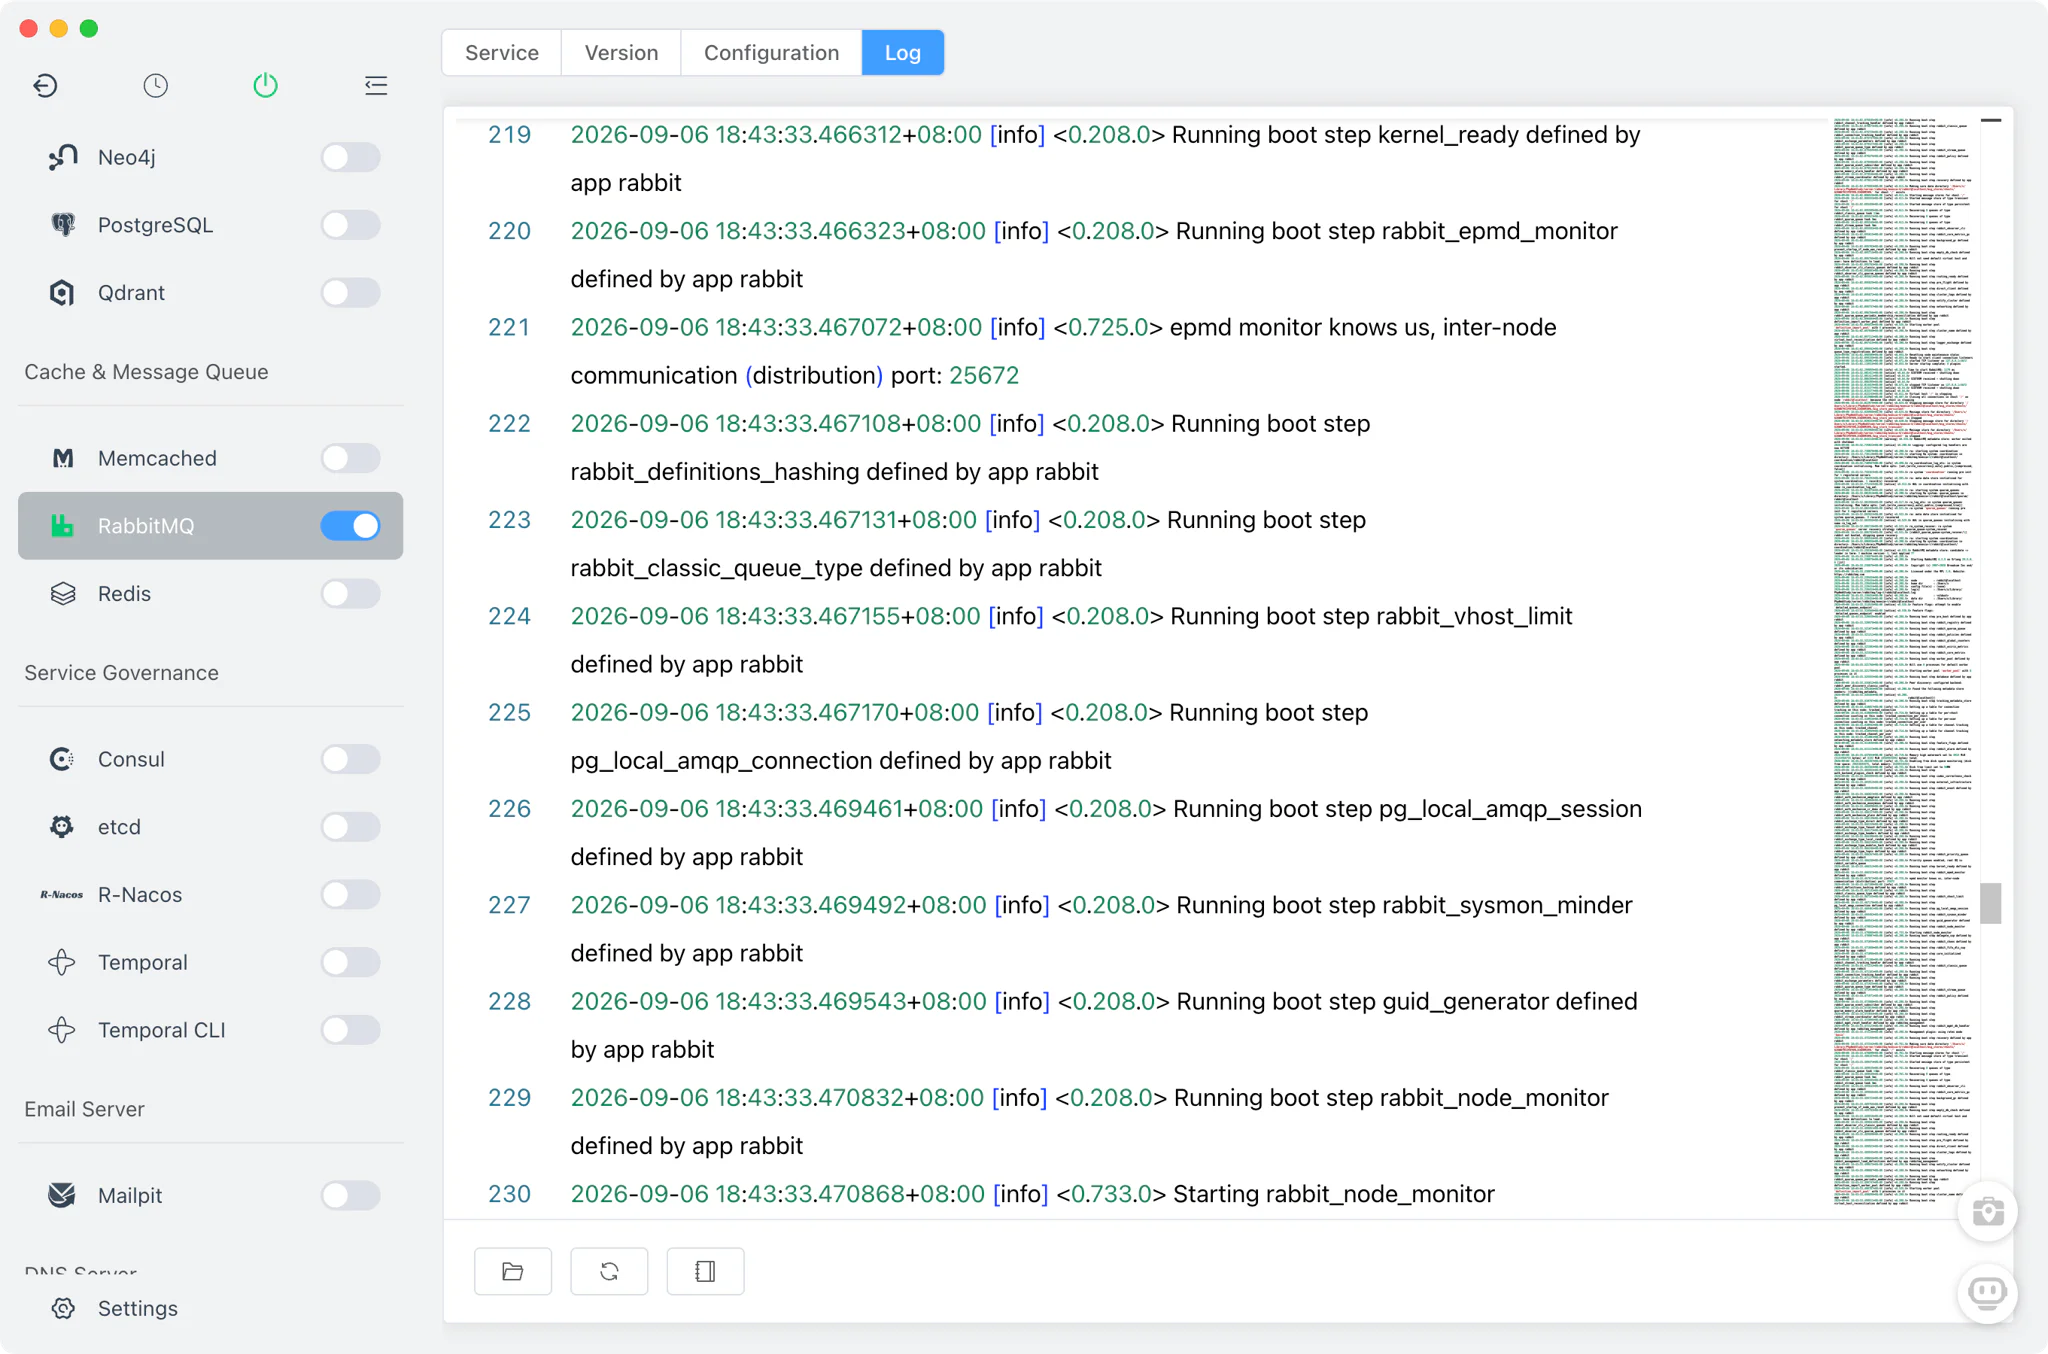
Task: Select the Qdrant icon
Action: coord(63,293)
